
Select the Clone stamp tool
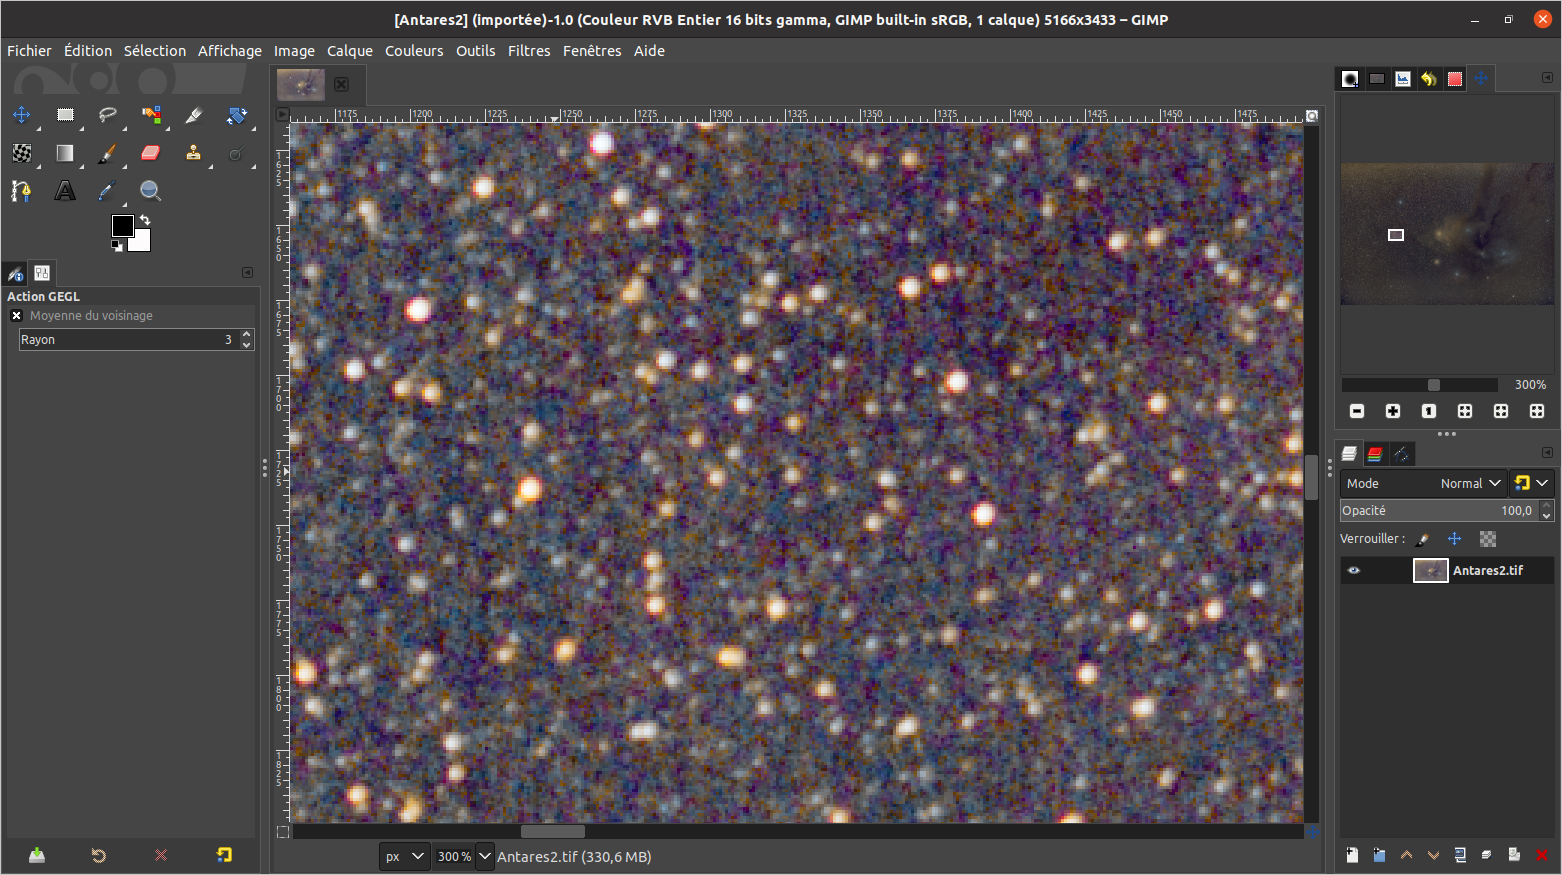(194, 153)
